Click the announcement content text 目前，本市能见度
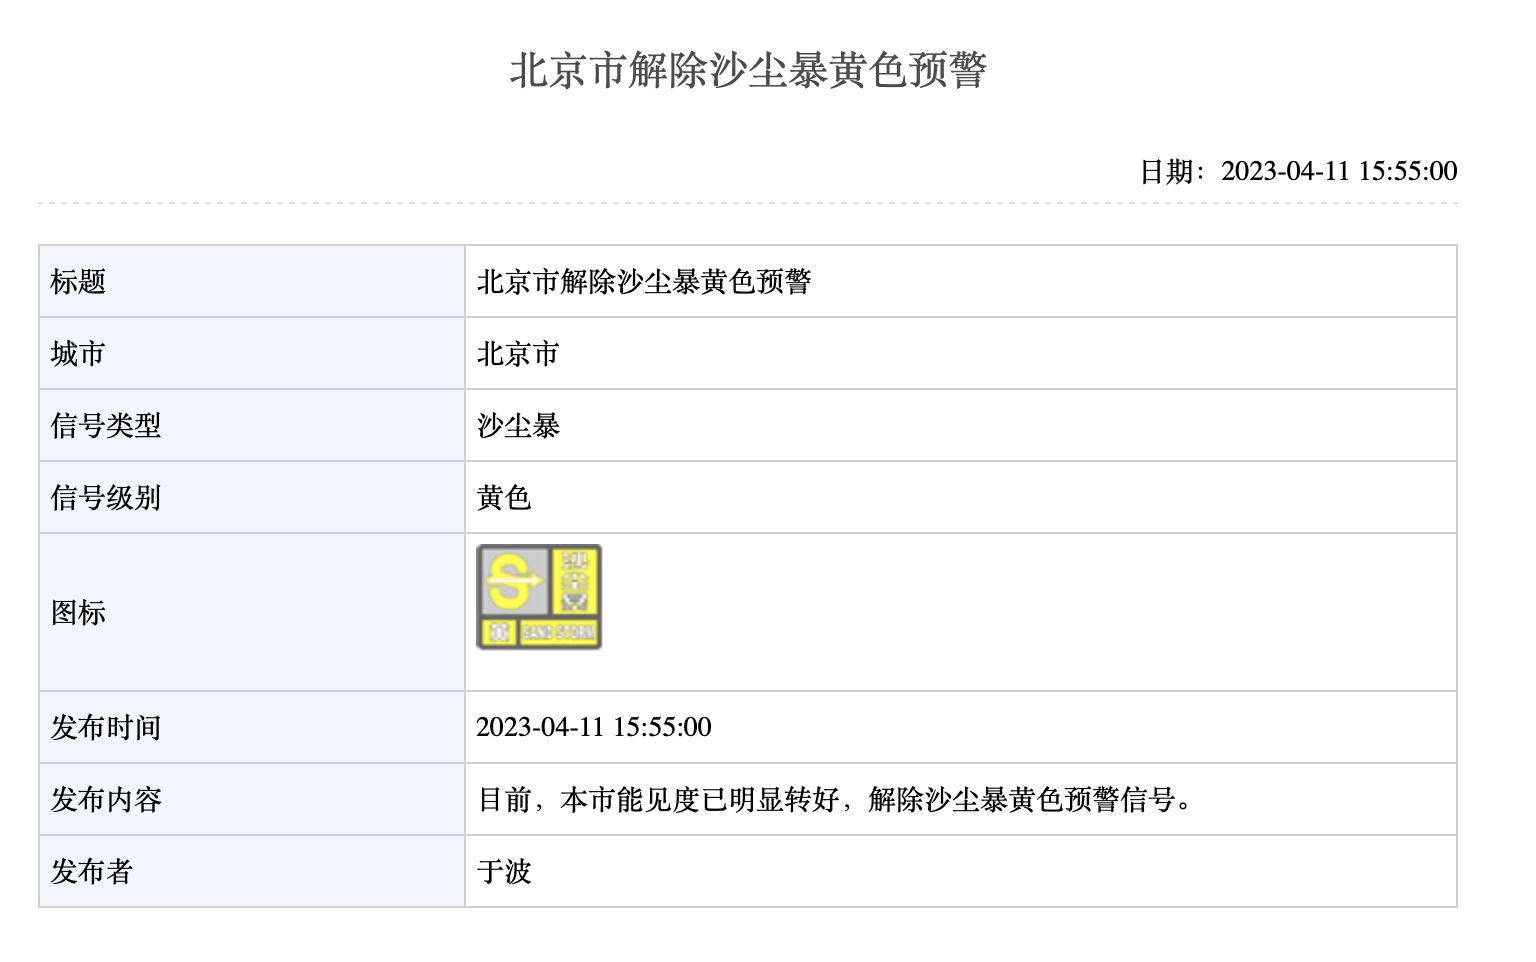Viewport: 1536px width, 962px height. 588,800
